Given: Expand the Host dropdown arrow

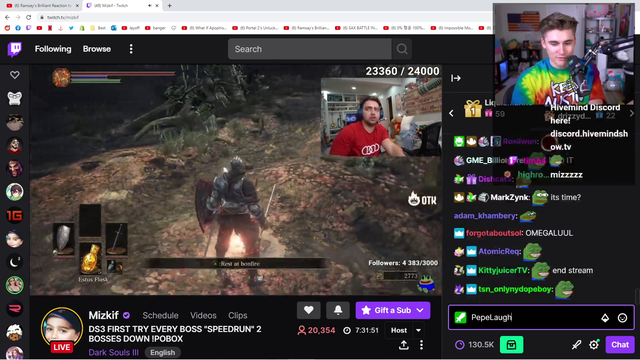Looking at the screenshot, I should 418,330.
